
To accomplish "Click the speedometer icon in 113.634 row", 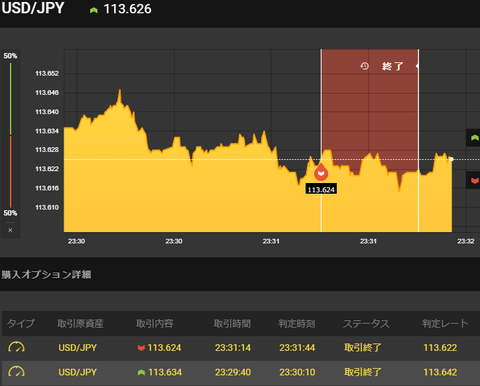I will (16, 372).
